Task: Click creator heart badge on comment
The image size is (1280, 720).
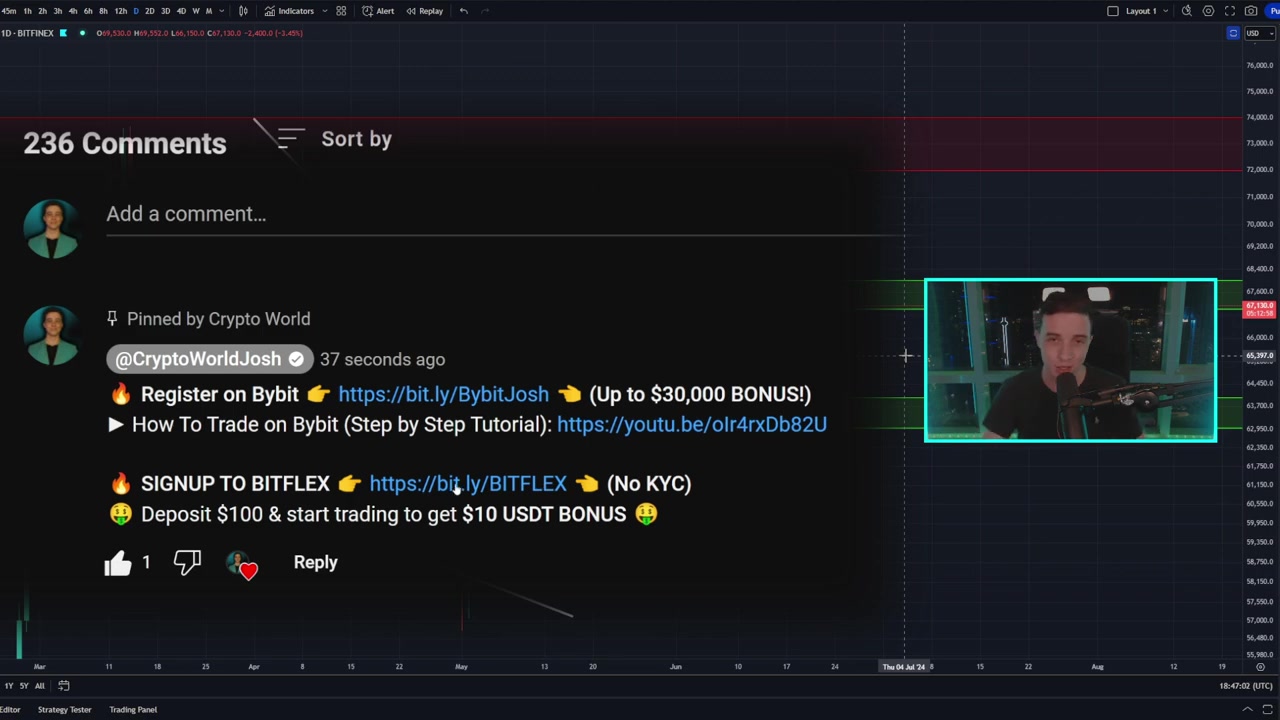Action: 243,565
